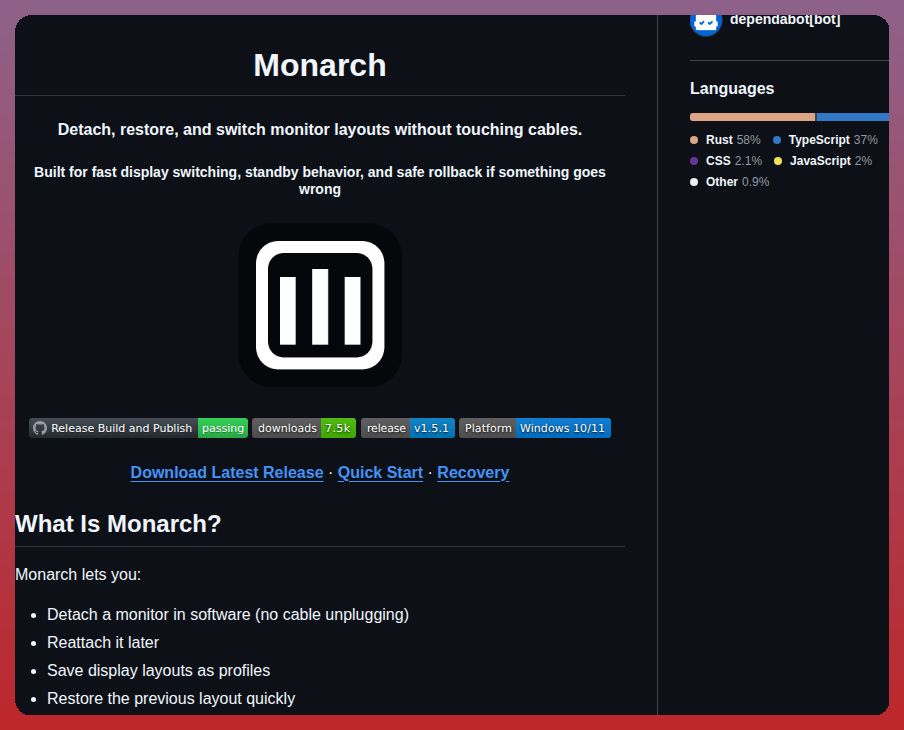Click the Rust color dot
This screenshot has width=904, height=730.
click(694, 140)
